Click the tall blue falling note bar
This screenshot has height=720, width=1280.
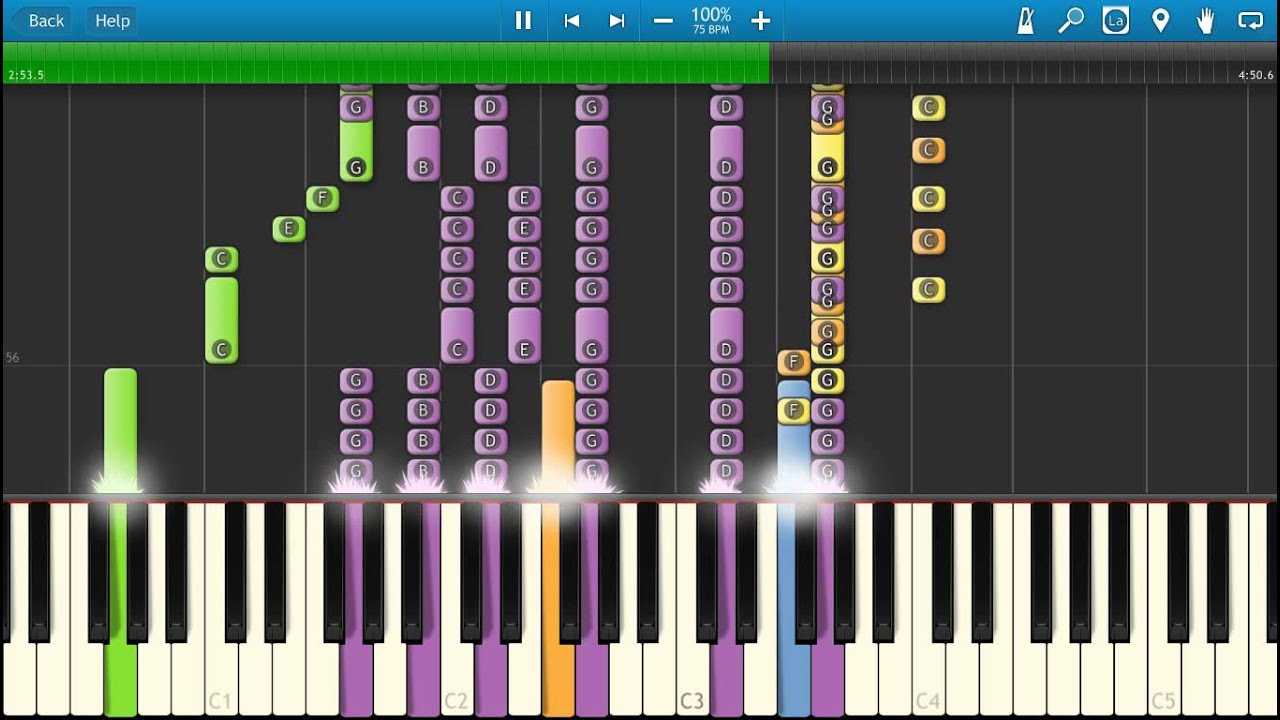pos(793,435)
